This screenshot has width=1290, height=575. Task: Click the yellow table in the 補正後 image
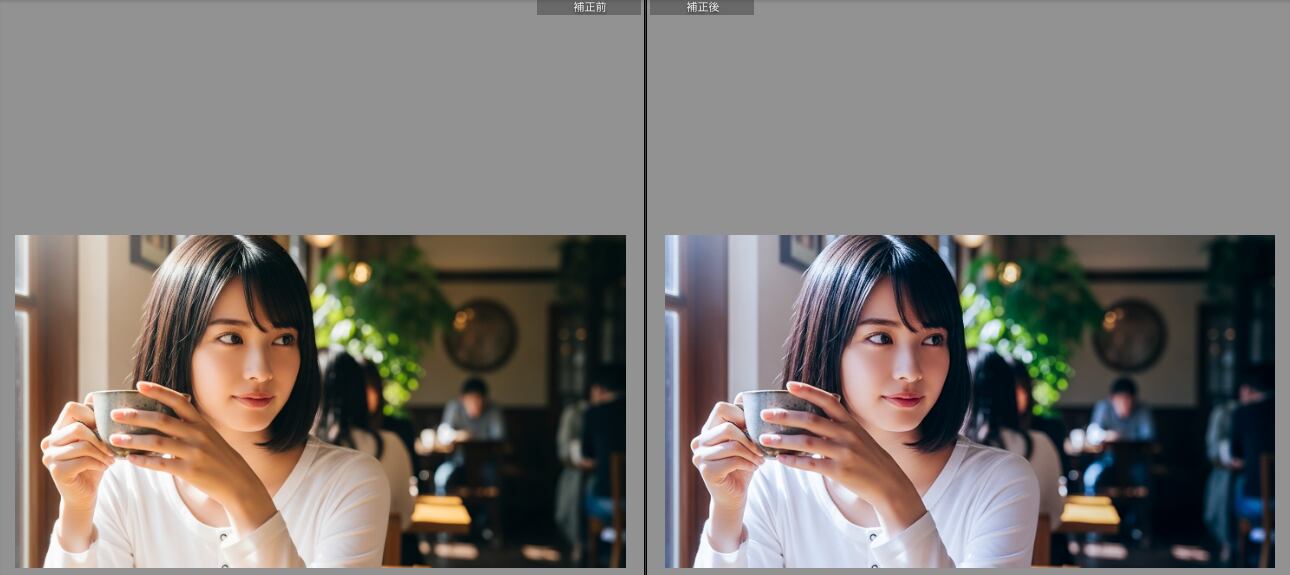click(1089, 512)
